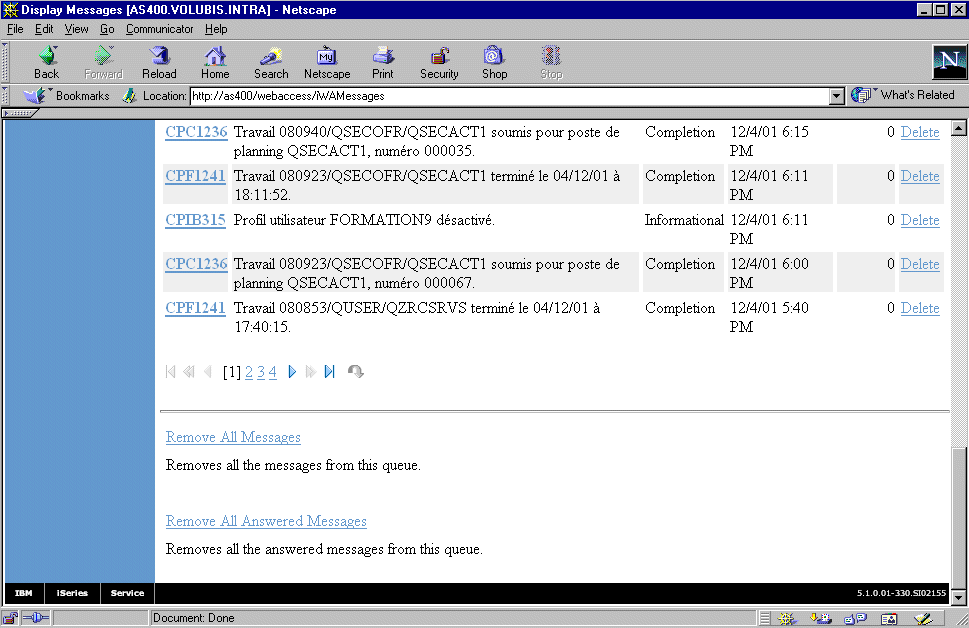Open What's Related
The height and width of the screenshot is (628, 969).
click(x=902, y=95)
